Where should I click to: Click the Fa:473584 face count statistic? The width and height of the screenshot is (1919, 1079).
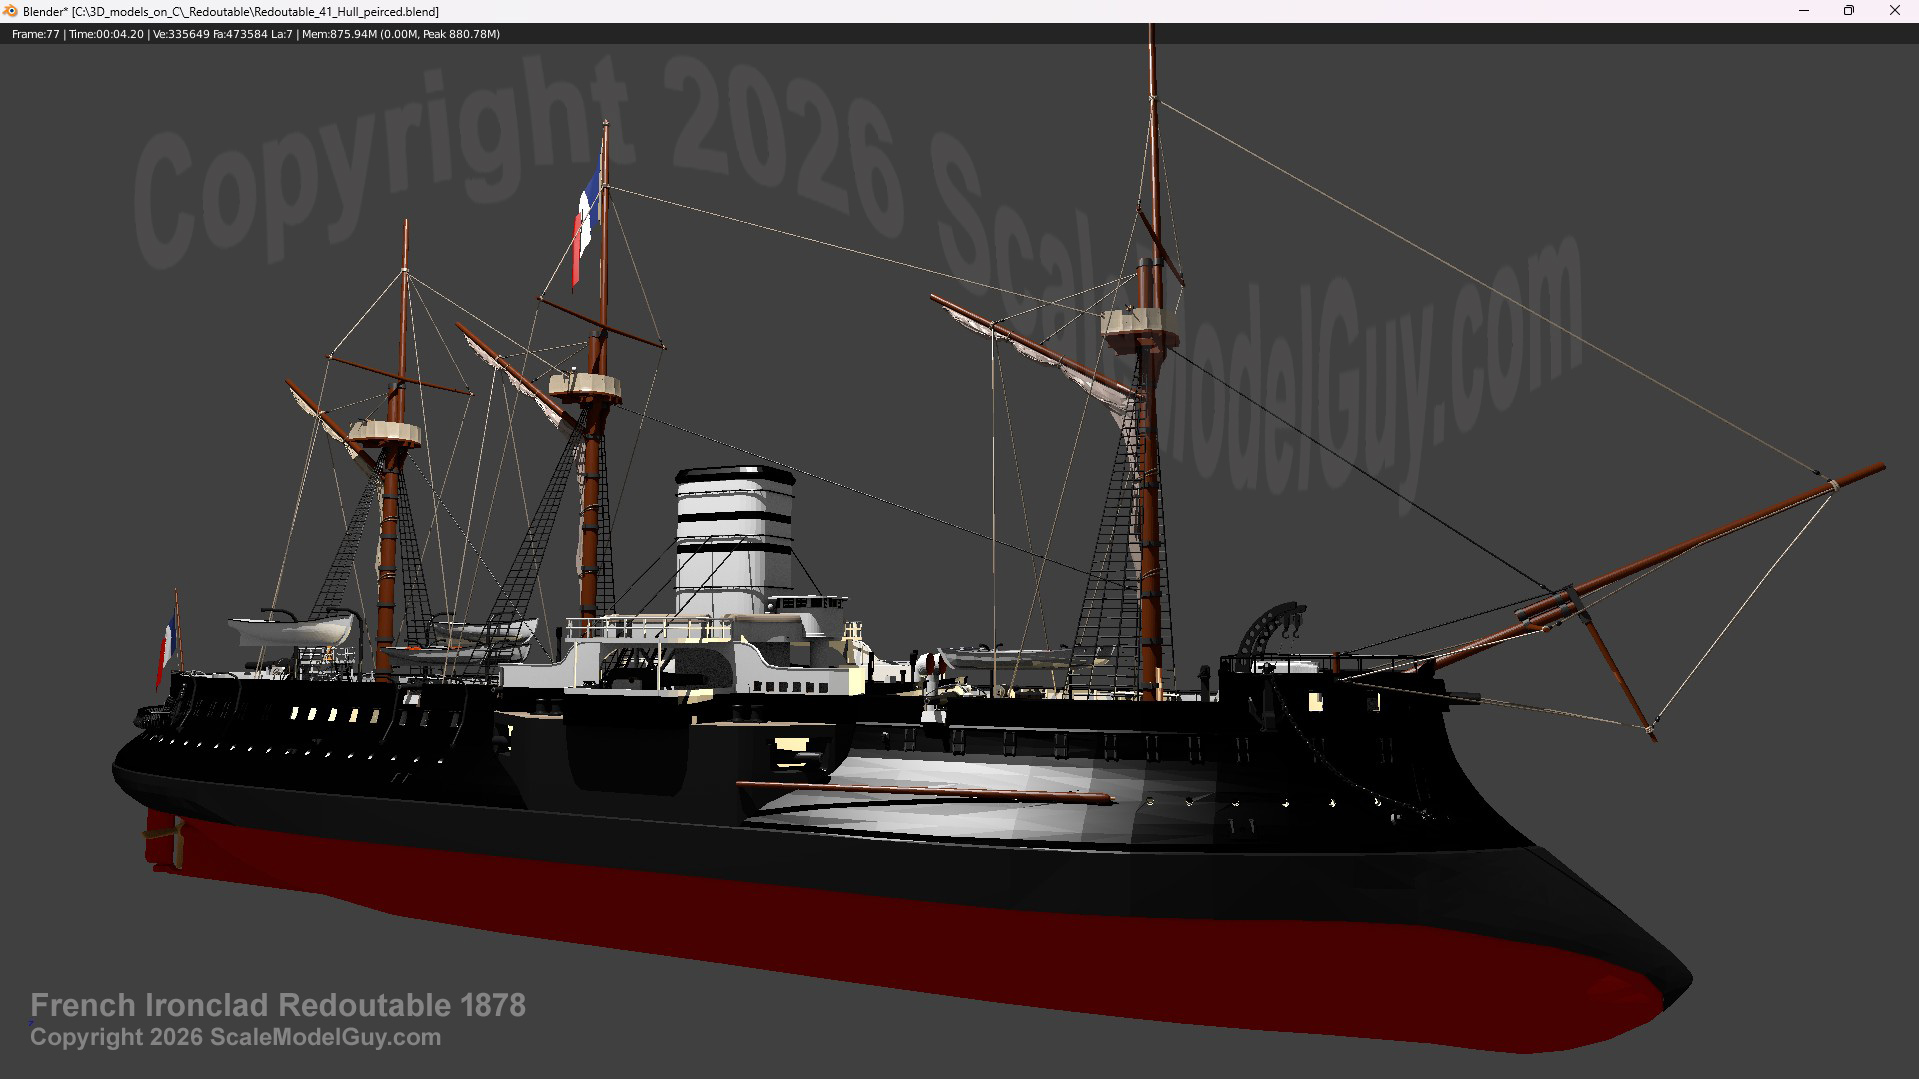click(240, 34)
